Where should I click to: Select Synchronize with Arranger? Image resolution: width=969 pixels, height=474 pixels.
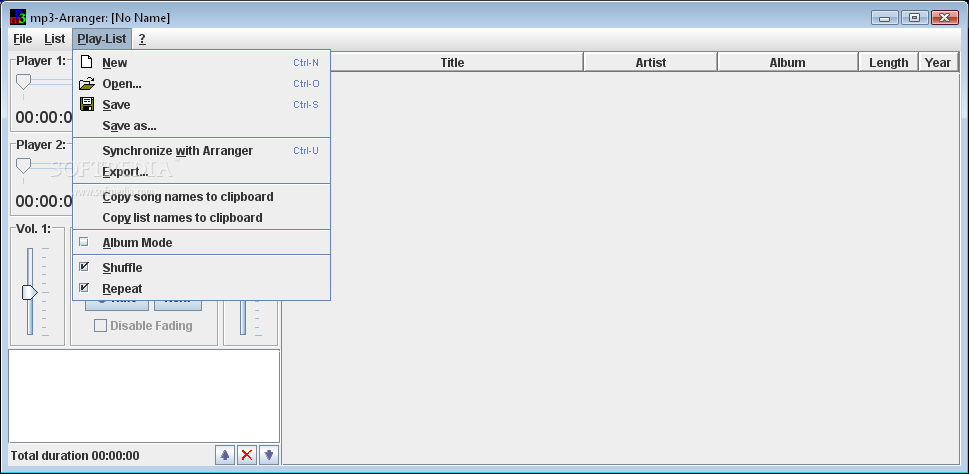(x=201, y=151)
